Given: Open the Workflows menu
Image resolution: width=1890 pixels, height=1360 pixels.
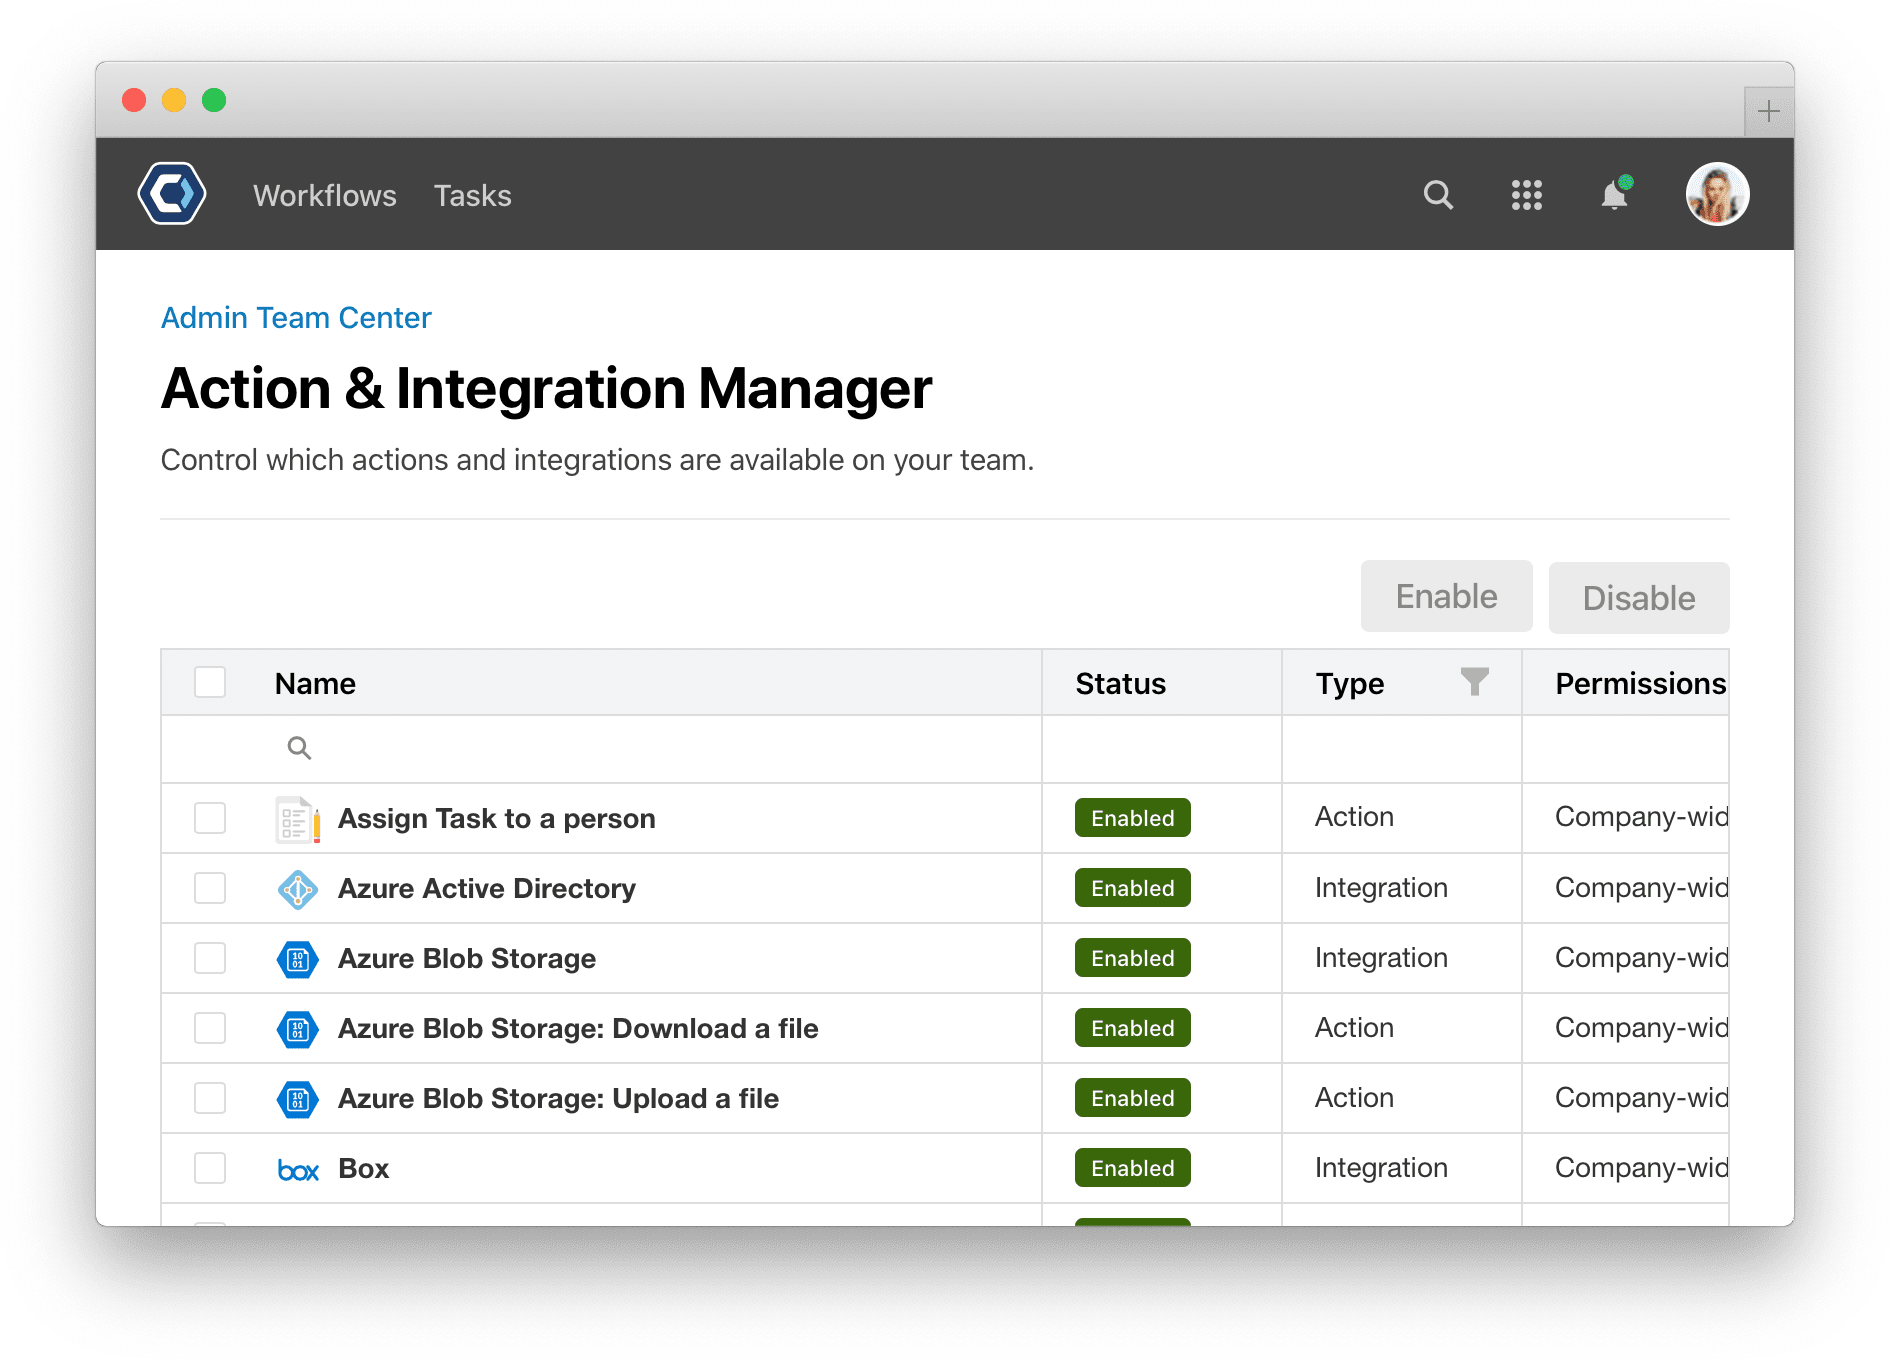Looking at the screenshot, I should pos(325,195).
